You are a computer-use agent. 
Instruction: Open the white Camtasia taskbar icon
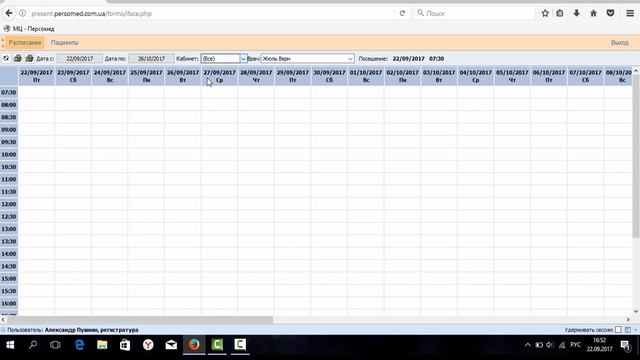pyautogui.click(x=240, y=345)
